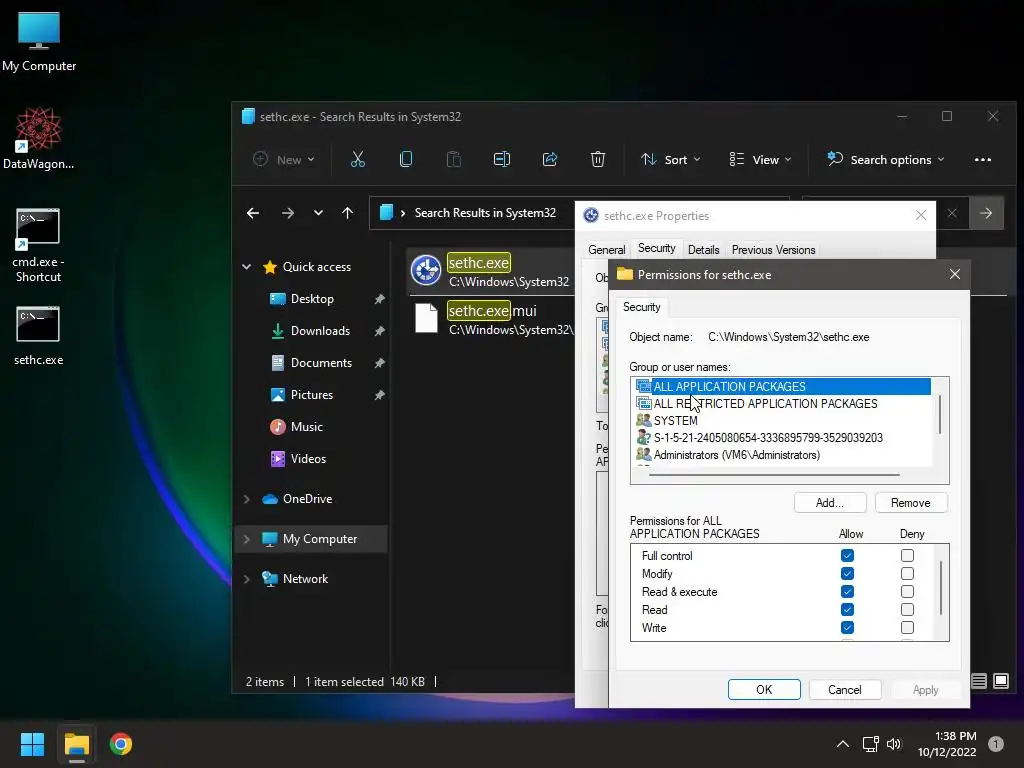Viewport: 1024px width, 768px height.
Task: Open the 1:38 PM clock and date
Action: [947, 744]
